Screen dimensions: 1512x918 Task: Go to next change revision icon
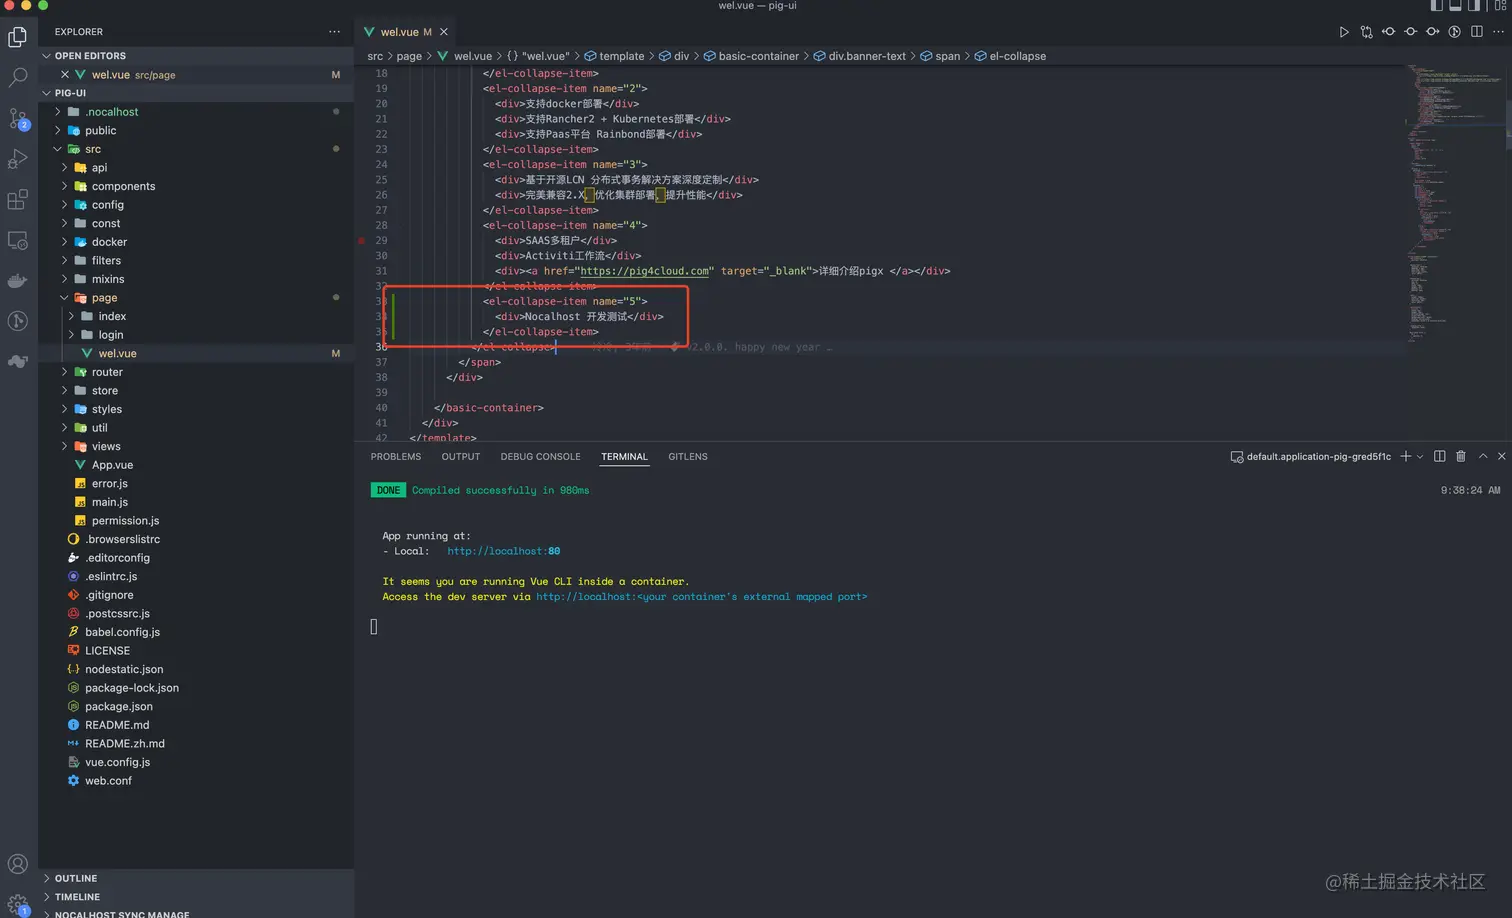coord(1432,32)
